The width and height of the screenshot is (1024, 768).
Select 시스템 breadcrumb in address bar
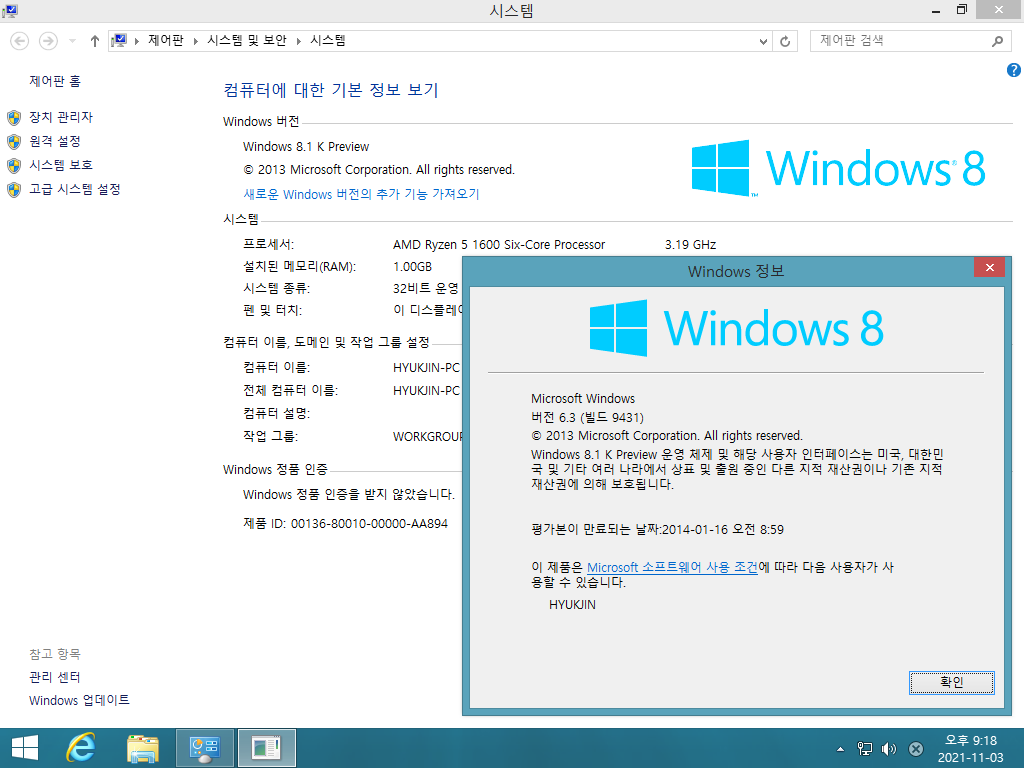pyautogui.click(x=328, y=40)
